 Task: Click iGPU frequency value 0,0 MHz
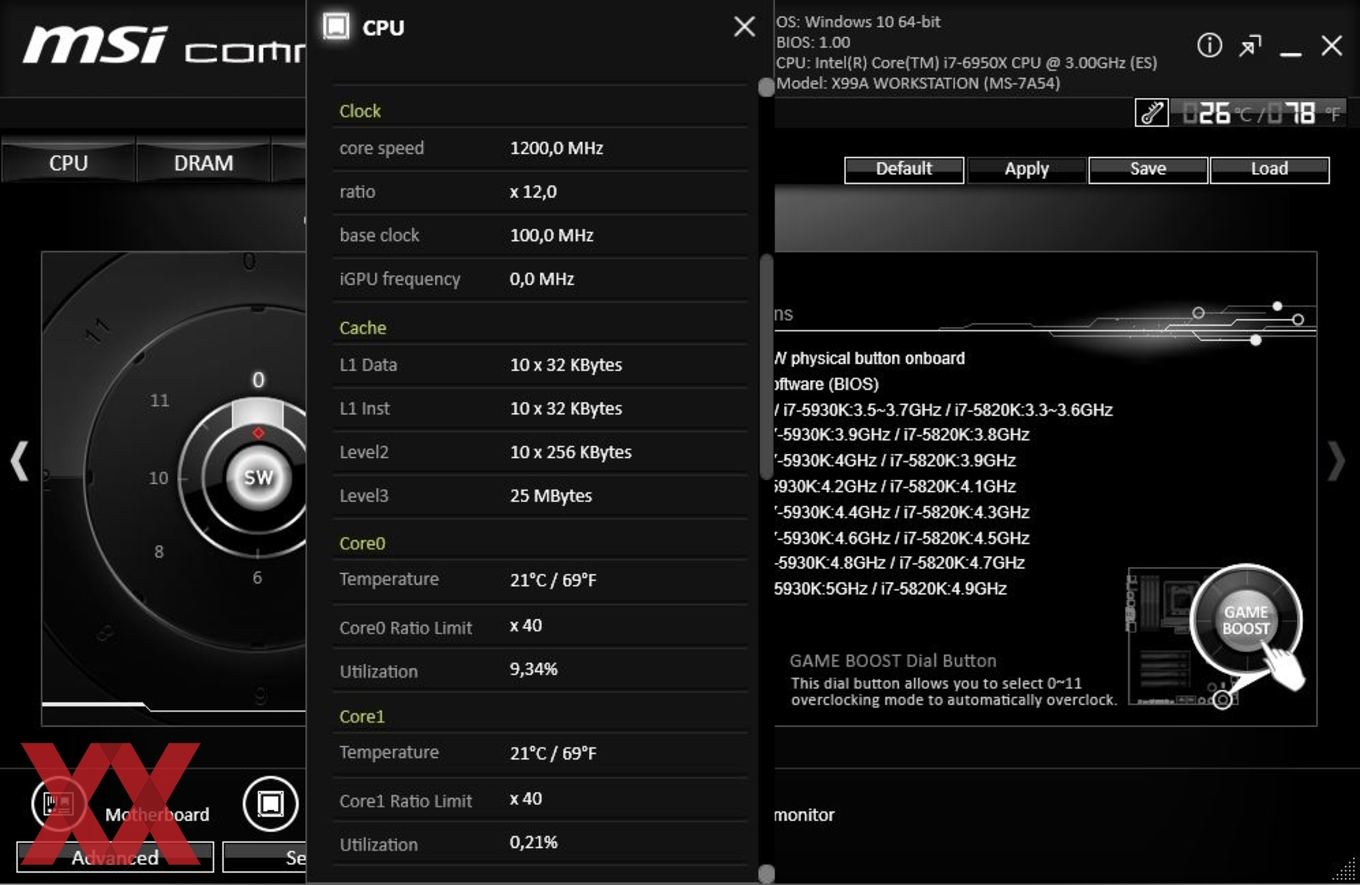click(x=542, y=279)
